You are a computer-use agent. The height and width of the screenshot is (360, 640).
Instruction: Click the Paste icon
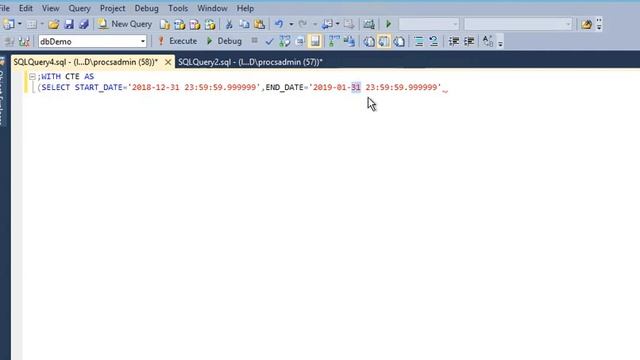click(x=259, y=24)
